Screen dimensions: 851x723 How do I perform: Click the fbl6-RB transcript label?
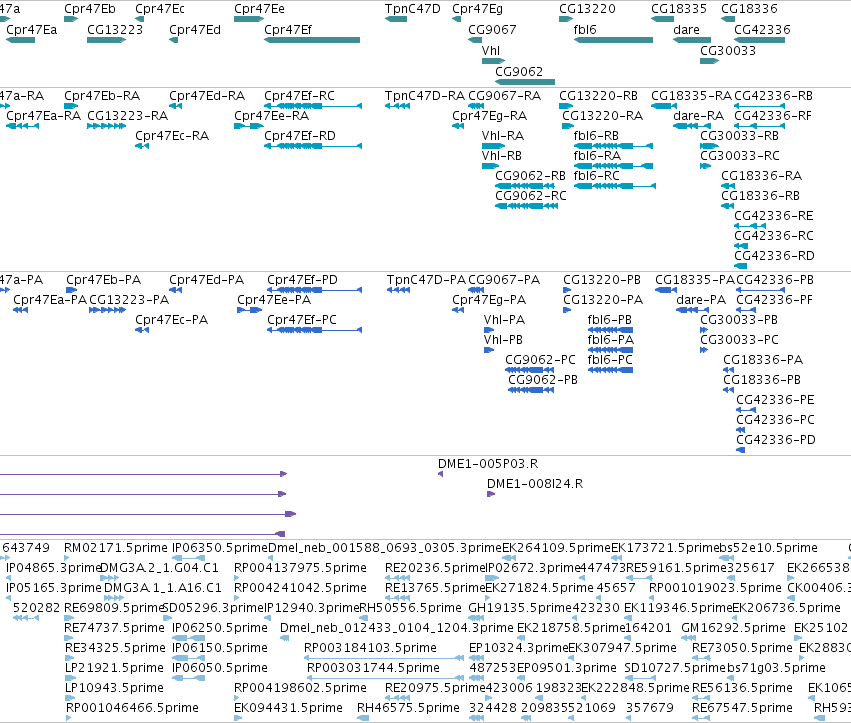596,136
